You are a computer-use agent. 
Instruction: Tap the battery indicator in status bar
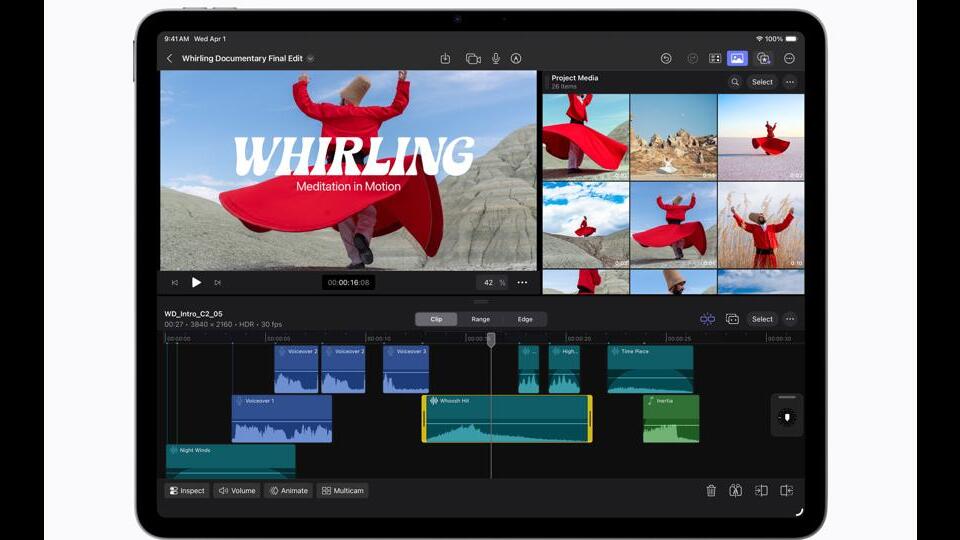(791, 39)
